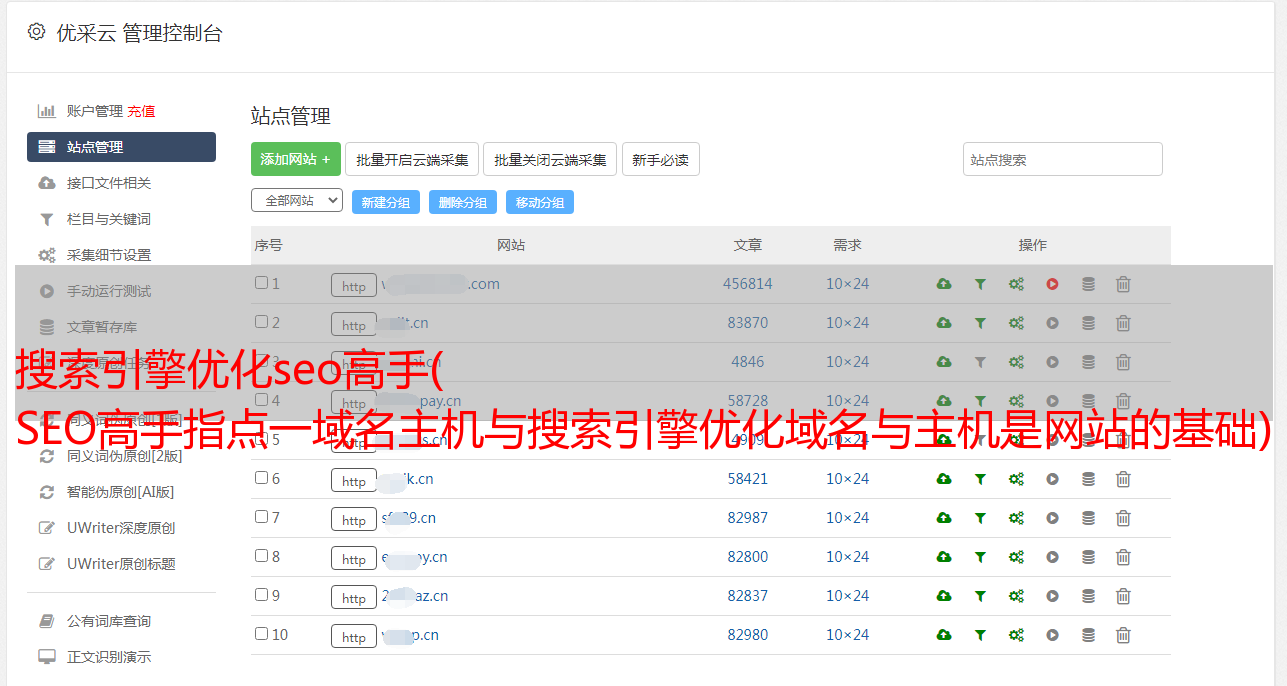This screenshot has width=1287, height=686.
Task: Open the article count 58421 link
Action: (748, 479)
